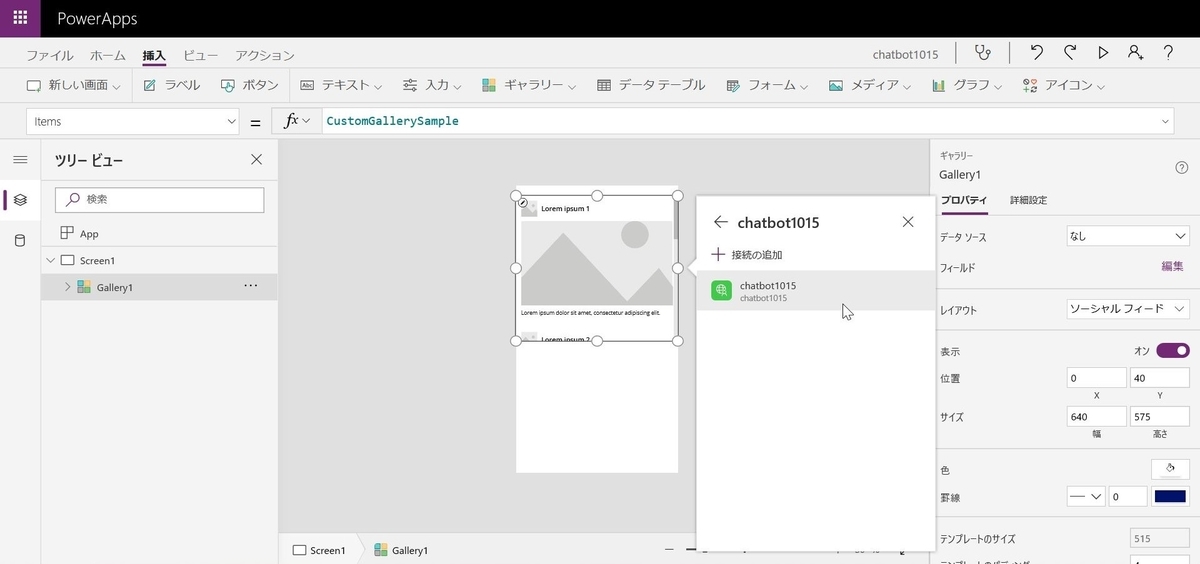Select the tree view layers icon
The height and width of the screenshot is (564, 1200).
coord(20,200)
